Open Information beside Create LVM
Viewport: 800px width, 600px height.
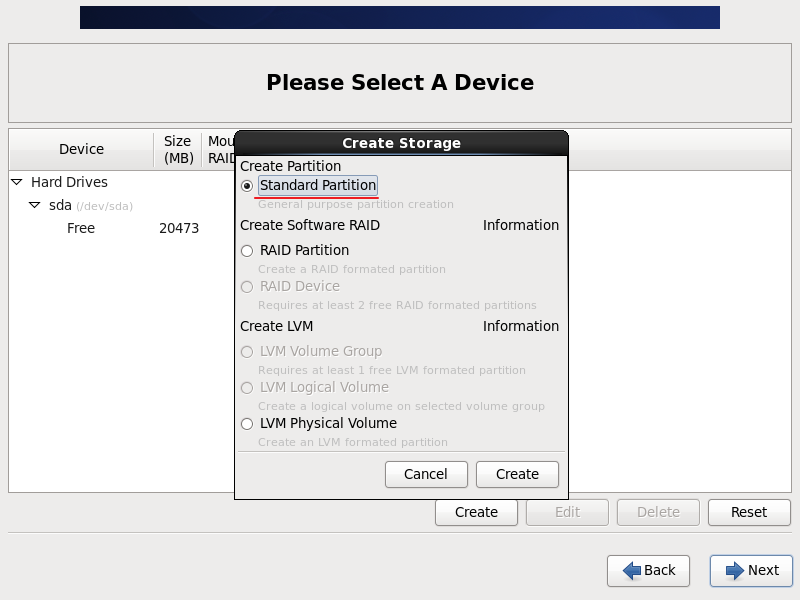click(x=520, y=326)
